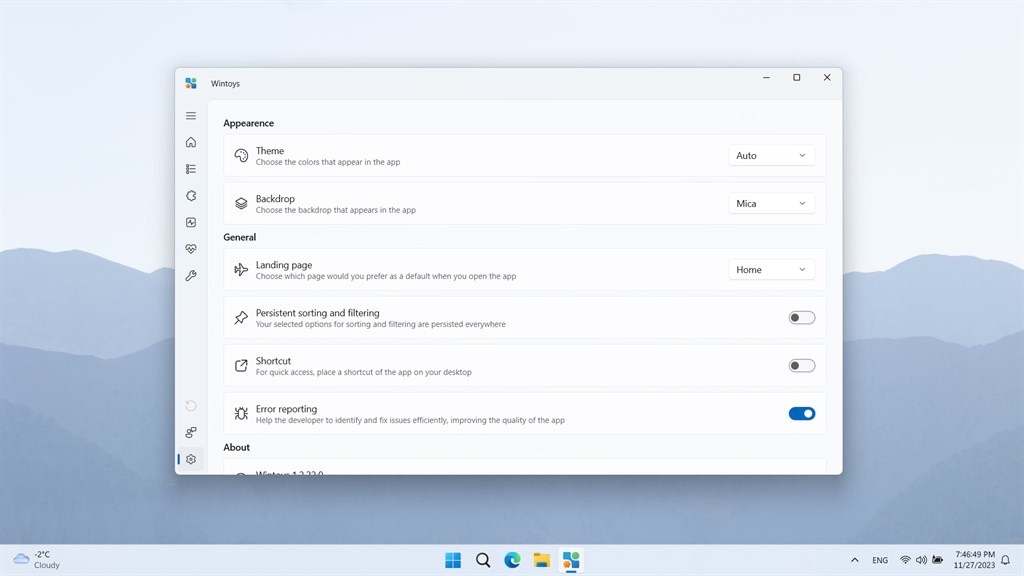
Task: Click the pin icon for Persistent sorting
Action: tap(241, 317)
